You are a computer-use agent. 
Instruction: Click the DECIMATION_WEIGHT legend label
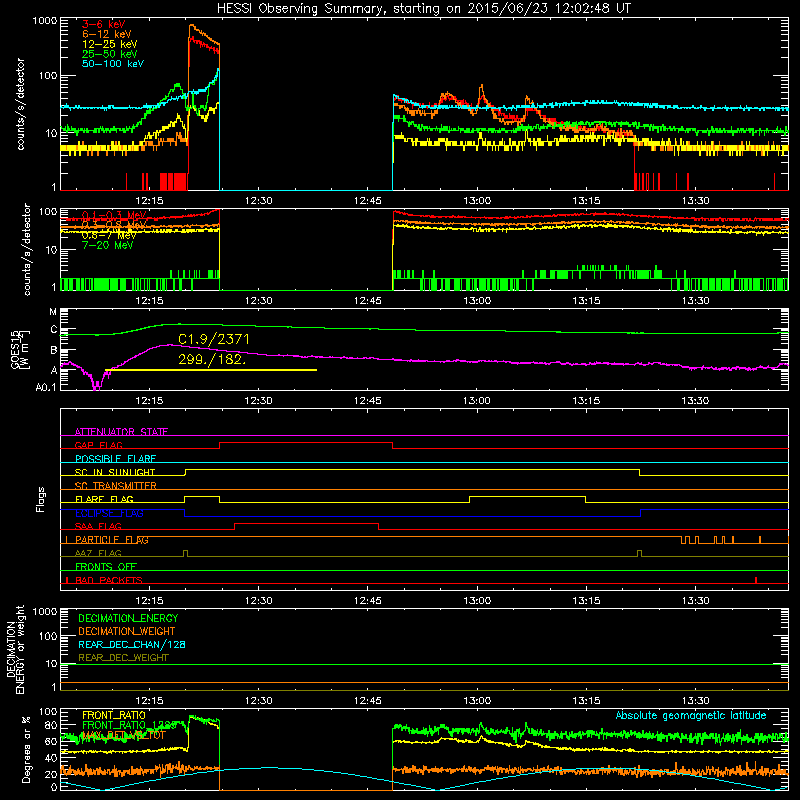[x=127, y=631]
